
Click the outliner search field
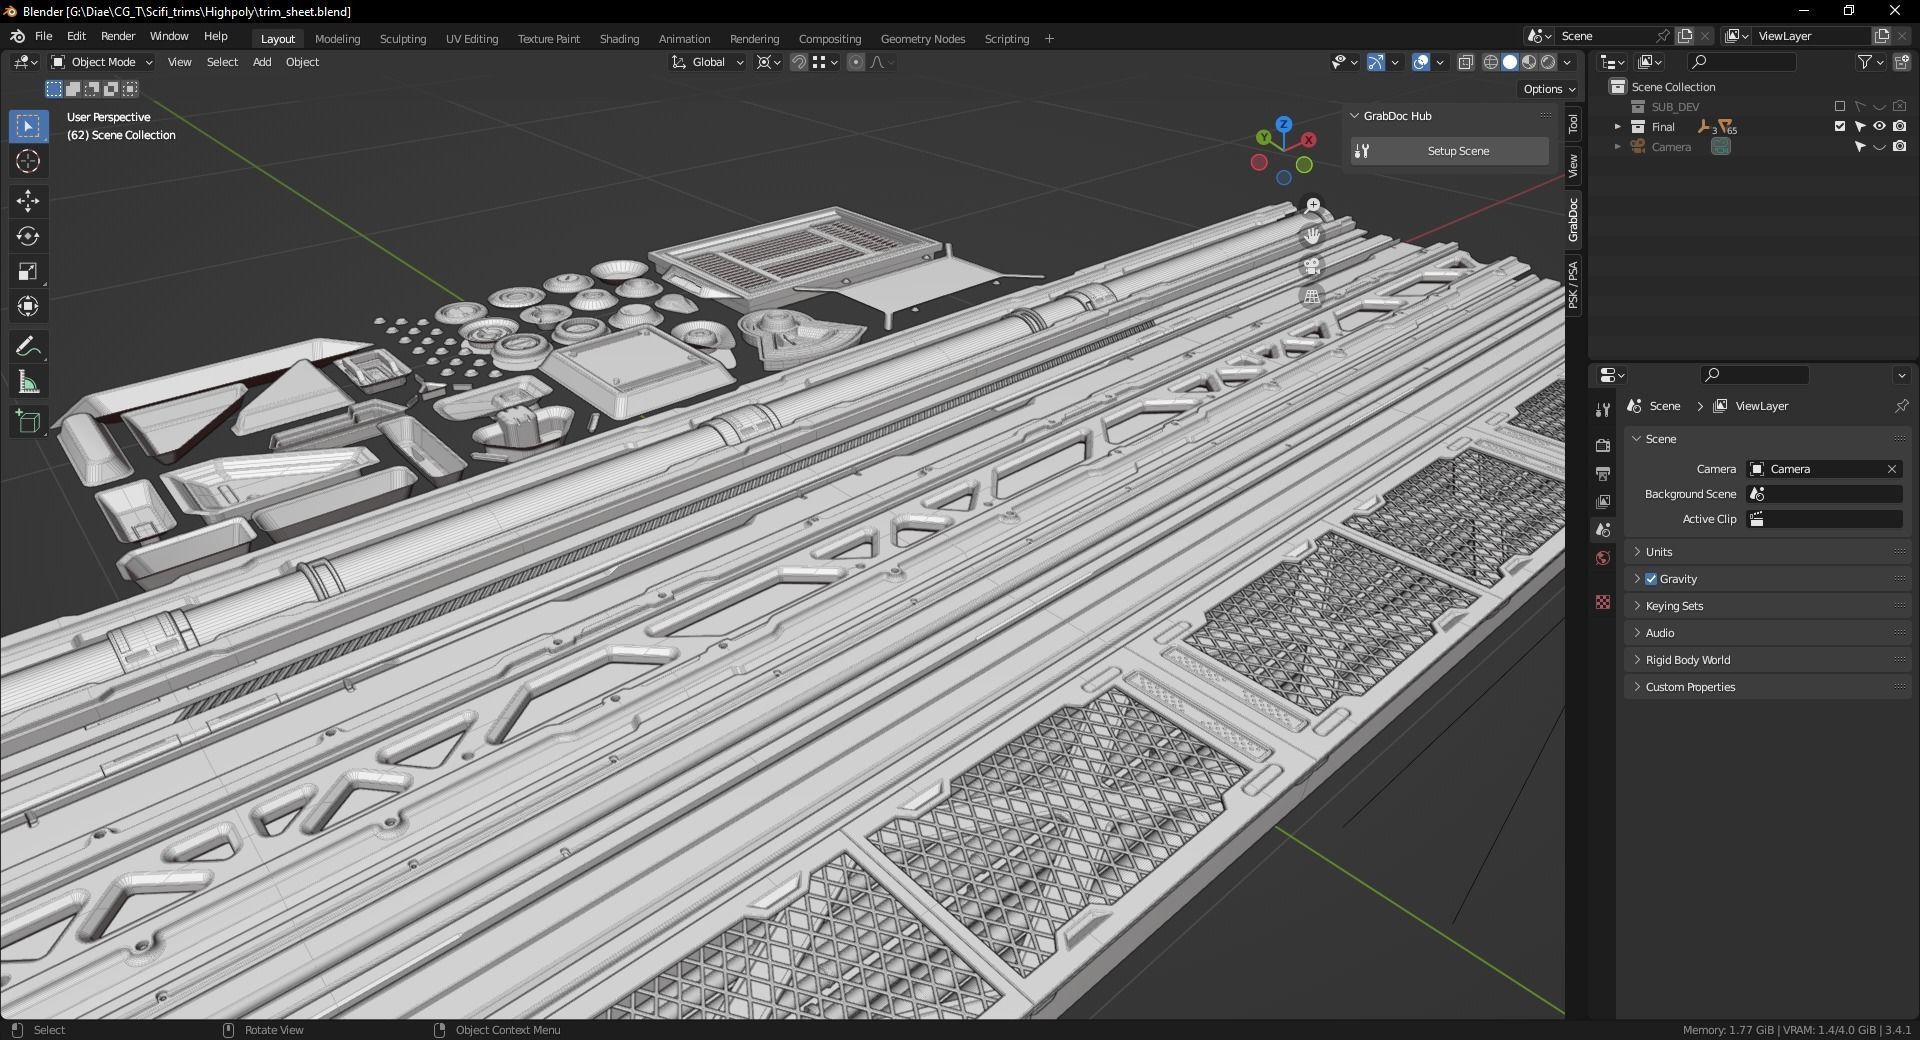click(1742, 61)
